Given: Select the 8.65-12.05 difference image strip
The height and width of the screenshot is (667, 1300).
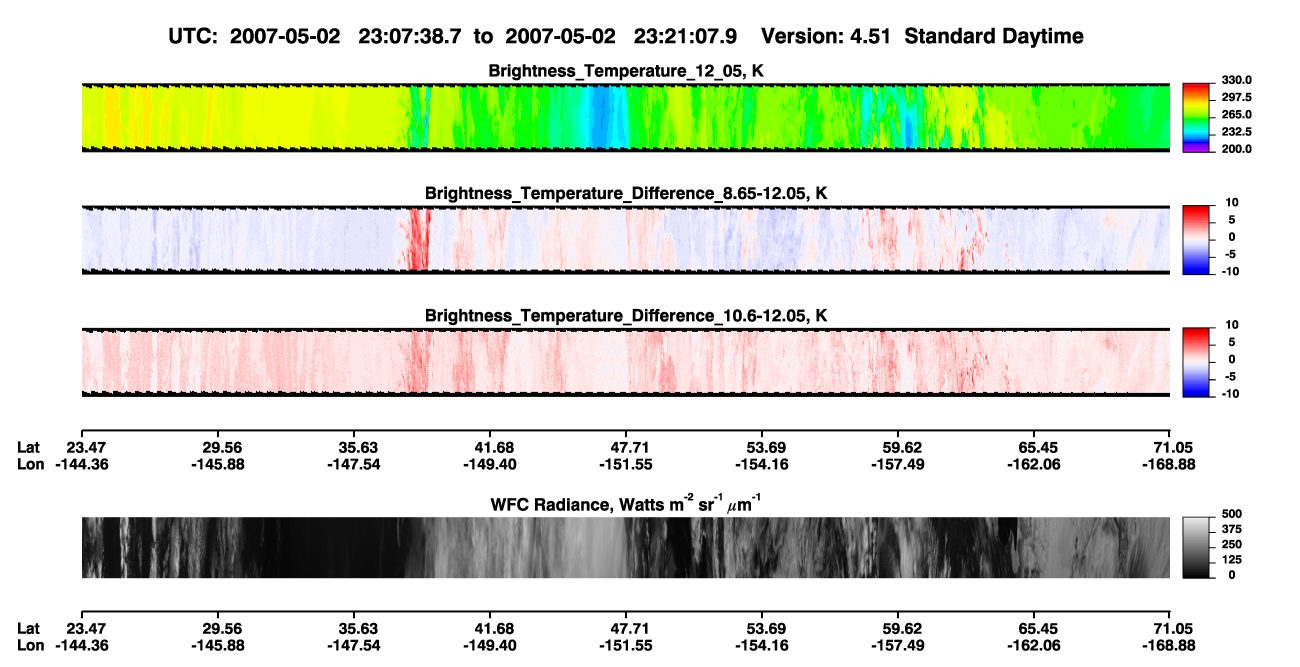Looking at the screenshot, I should click(x=626, y=239).
